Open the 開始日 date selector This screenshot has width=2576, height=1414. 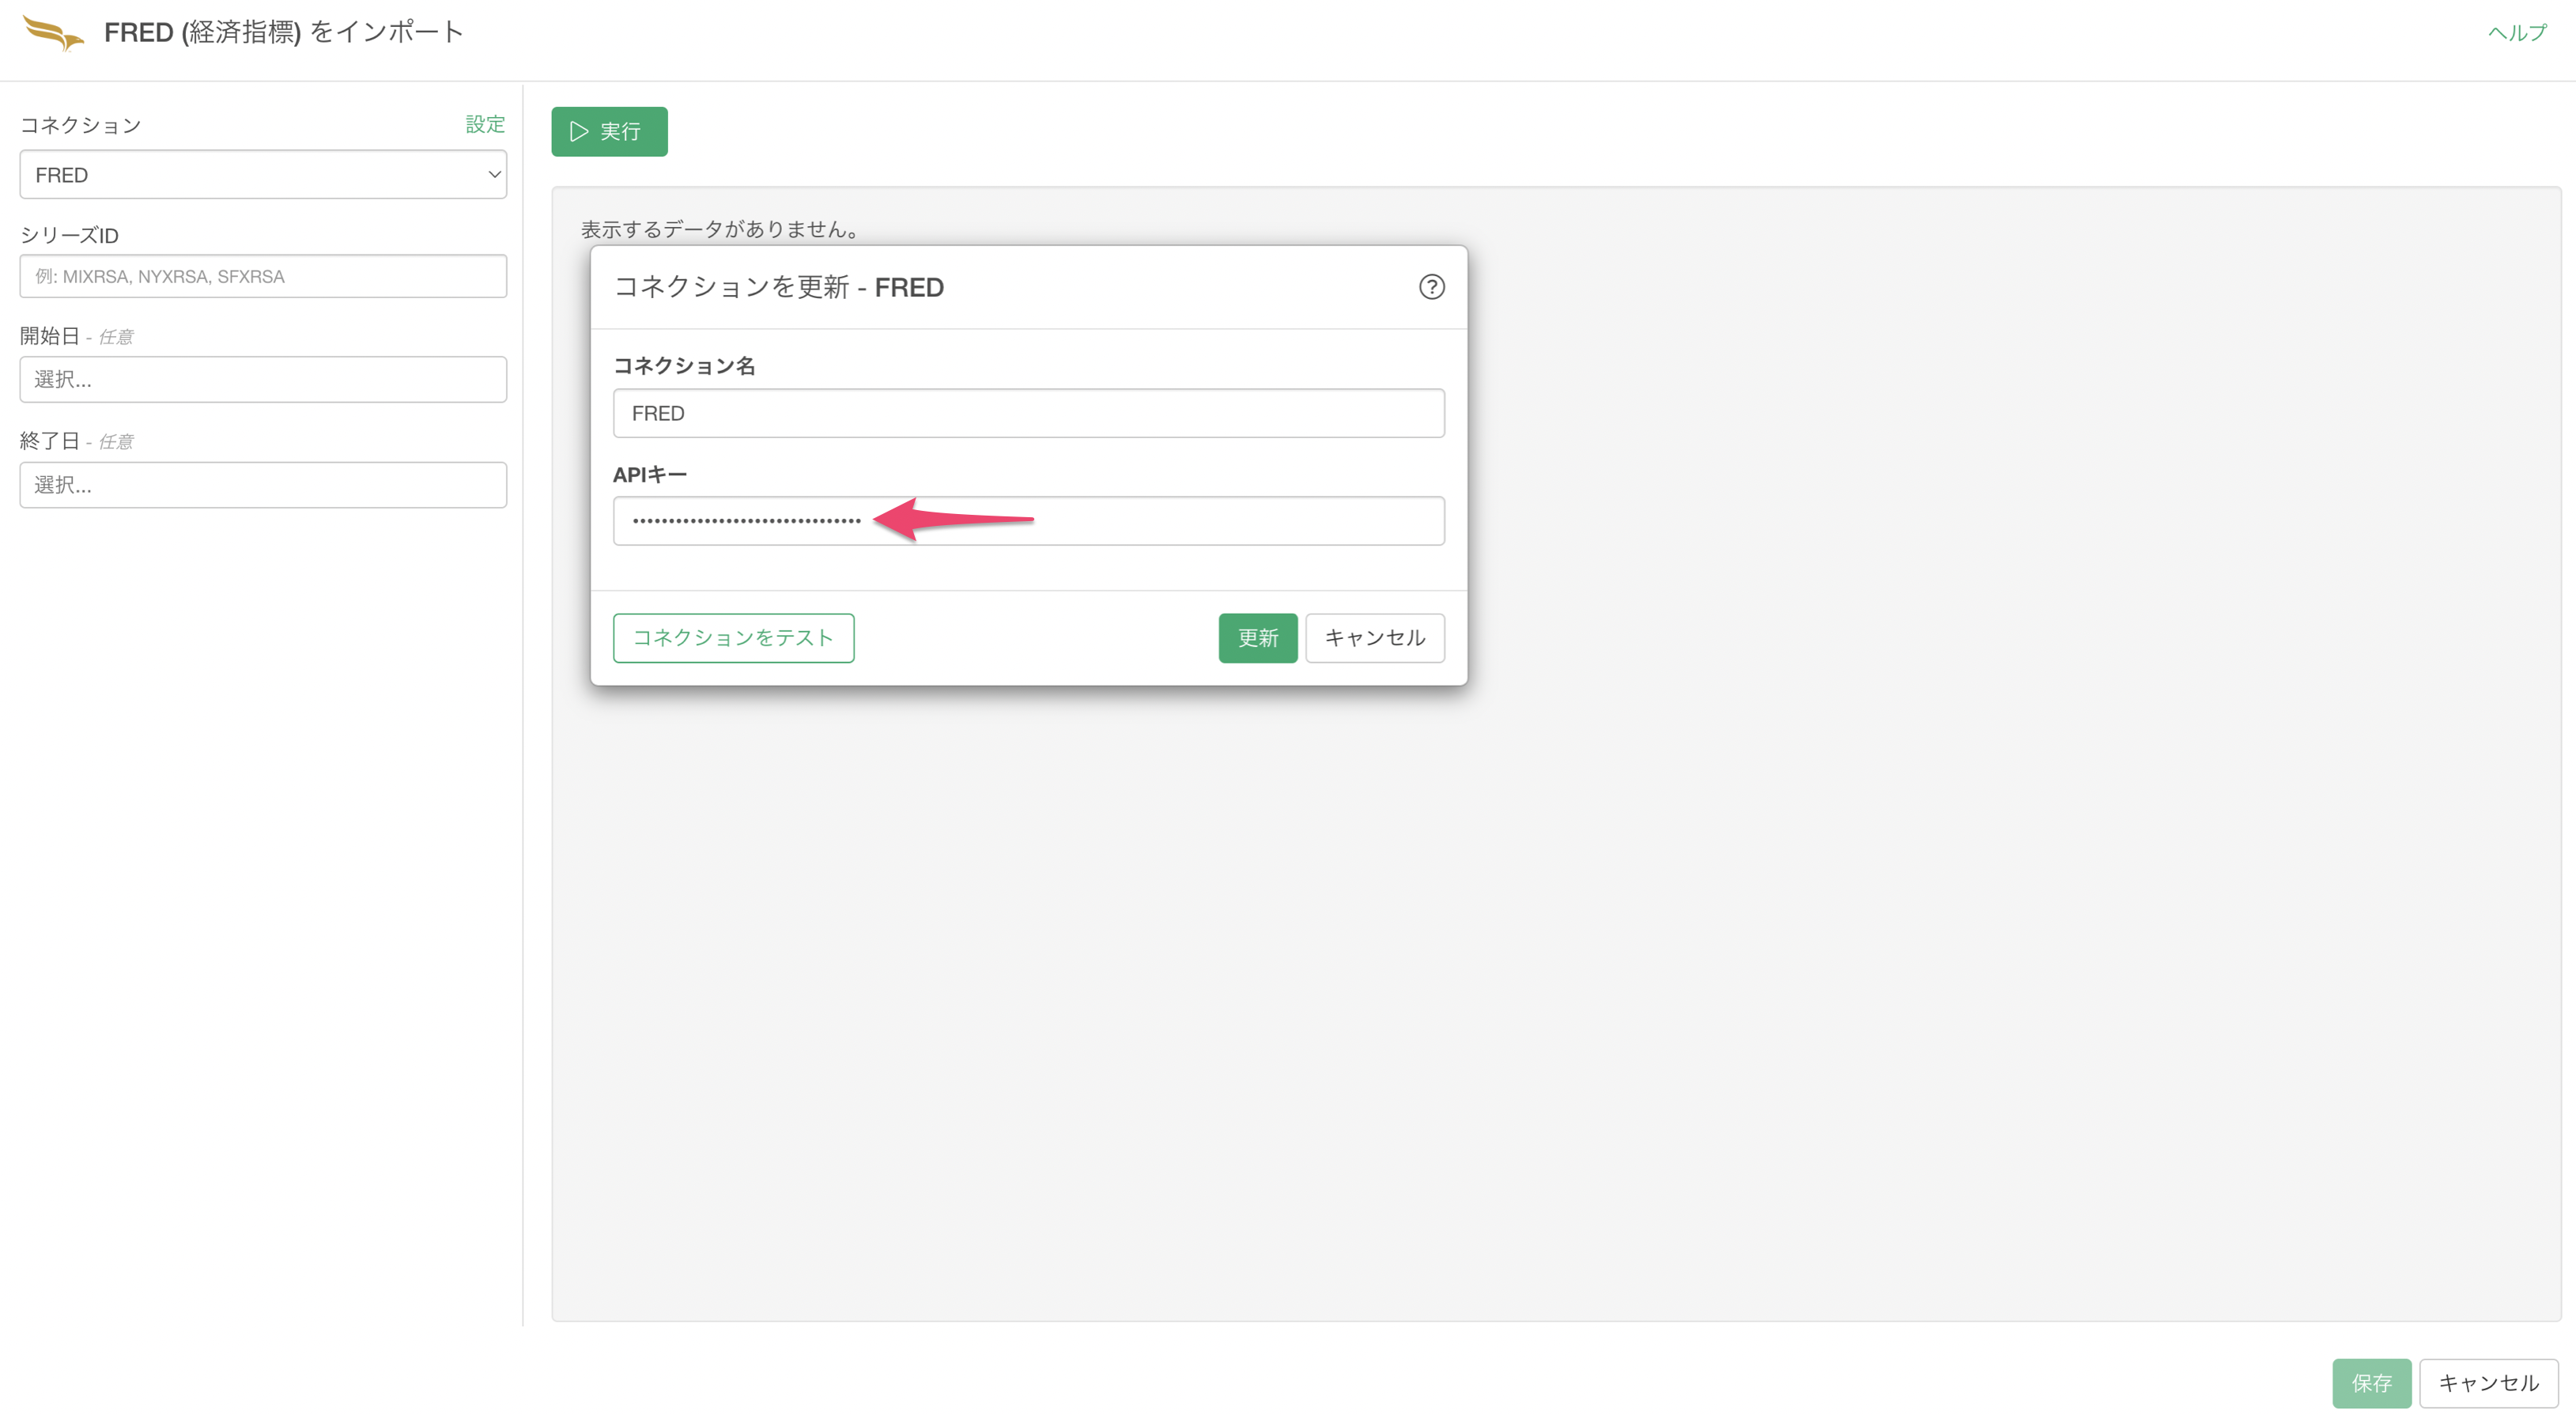(x=263, y=379)
